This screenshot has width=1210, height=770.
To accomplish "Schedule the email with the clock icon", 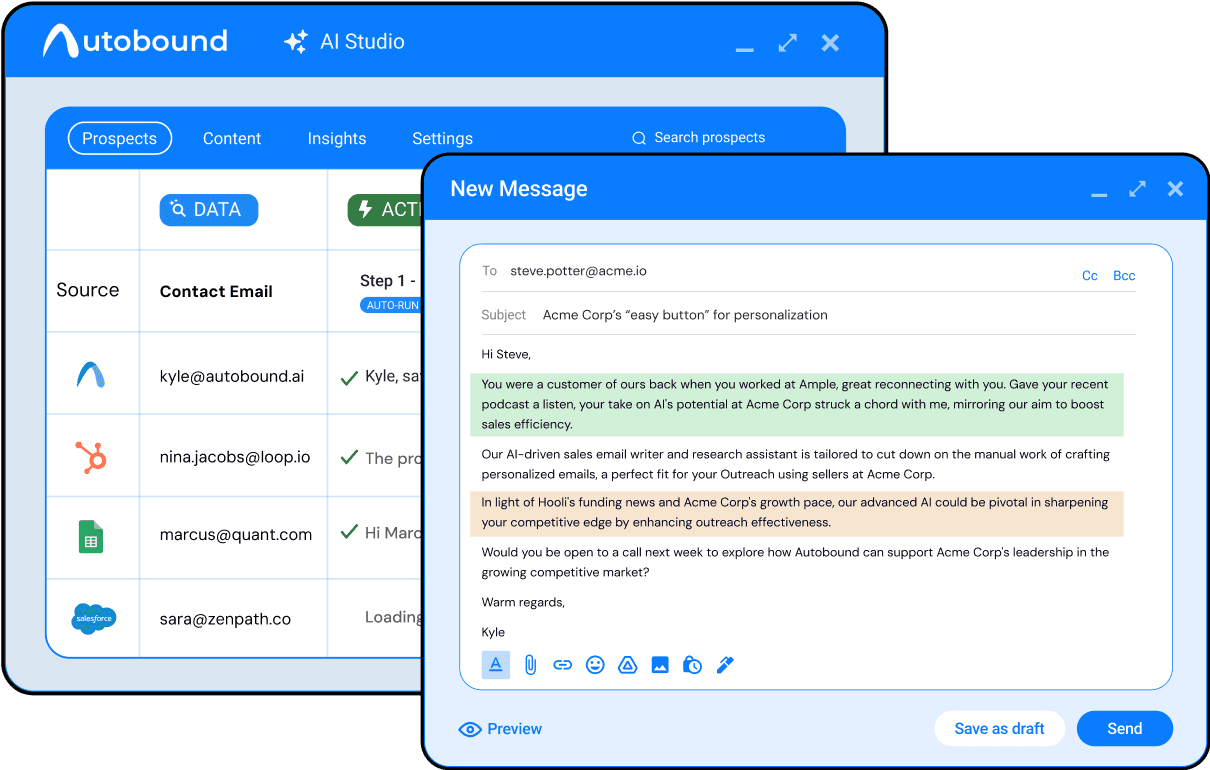I will 692,664.
